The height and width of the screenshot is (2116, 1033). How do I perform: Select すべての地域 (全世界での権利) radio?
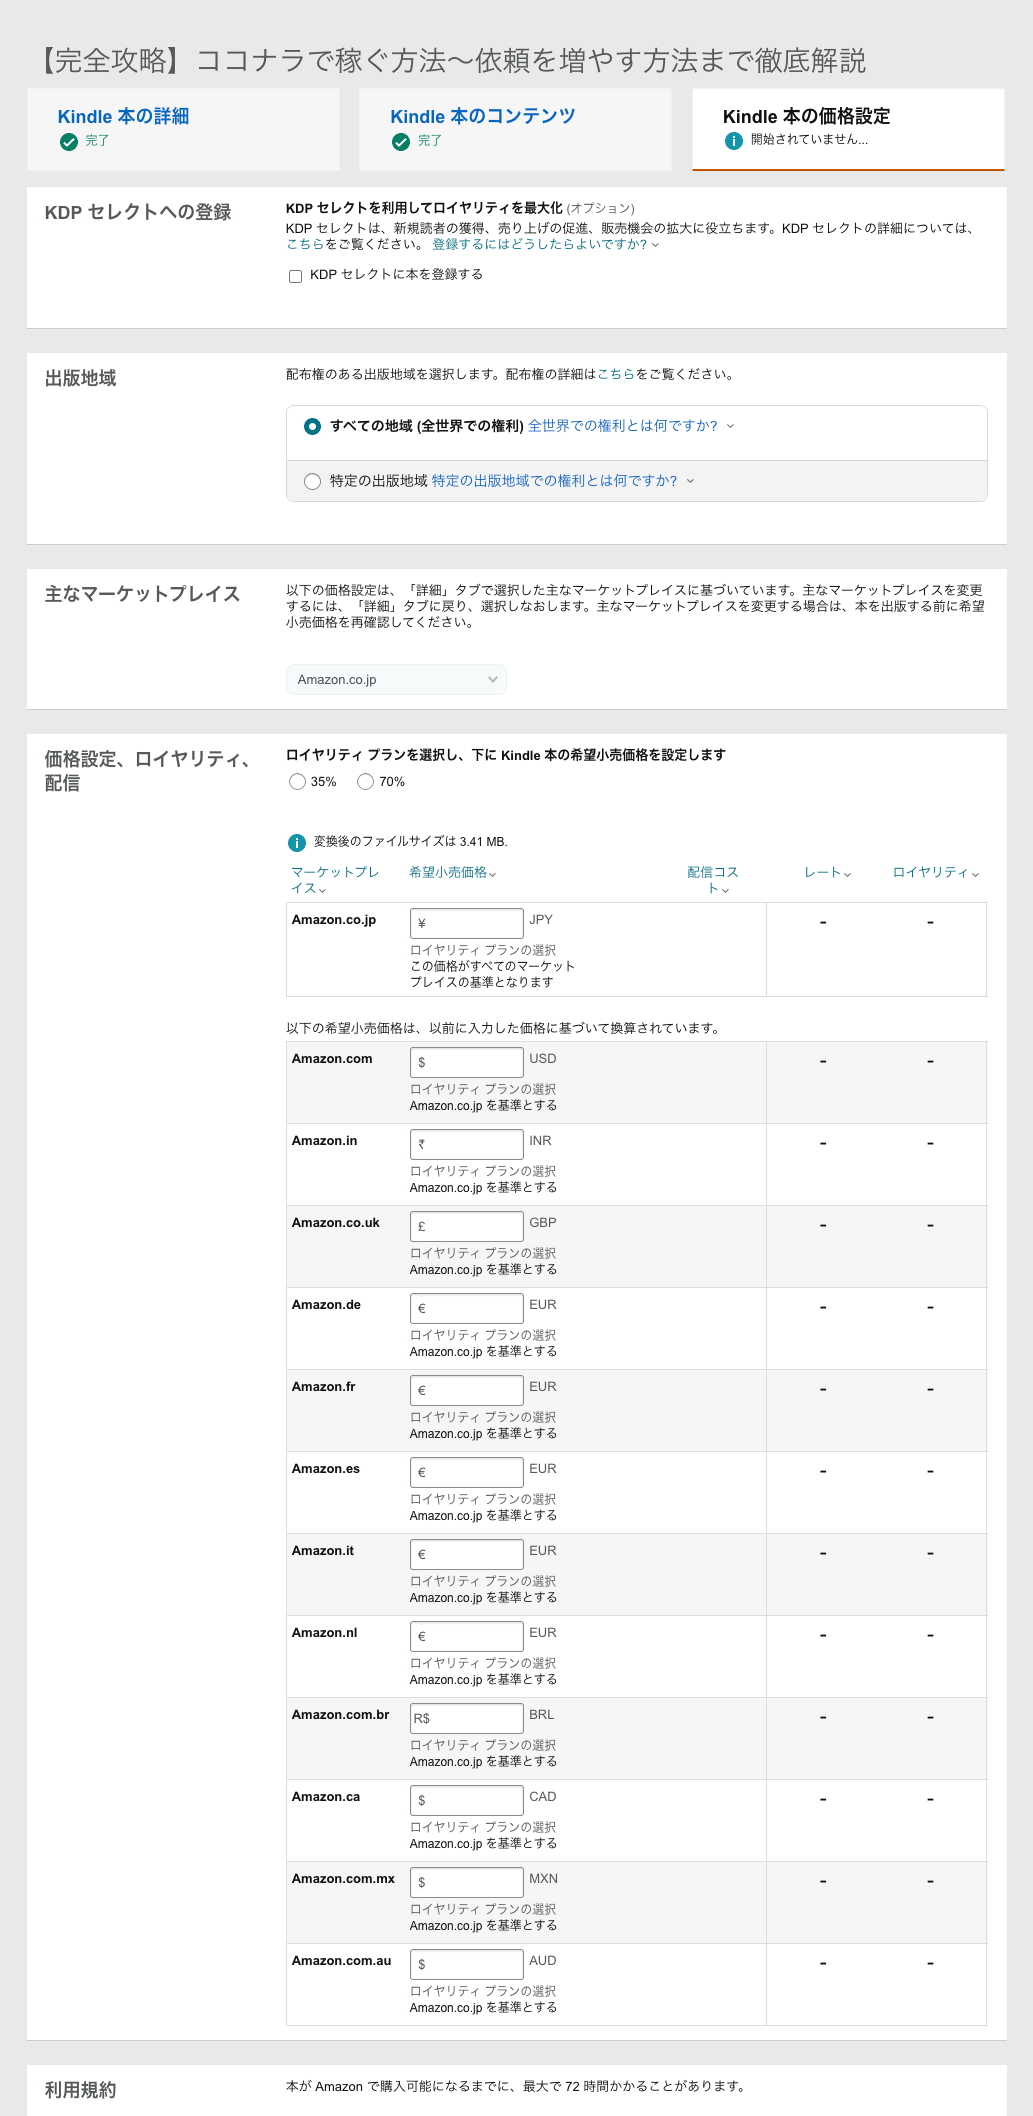tap(312, 426)
